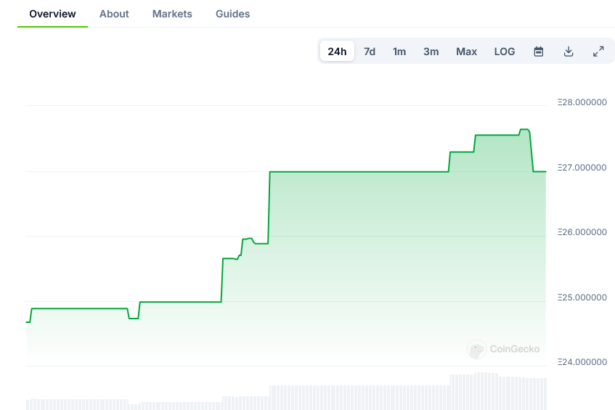Expand the chart to fullscreen

[598, 51]
